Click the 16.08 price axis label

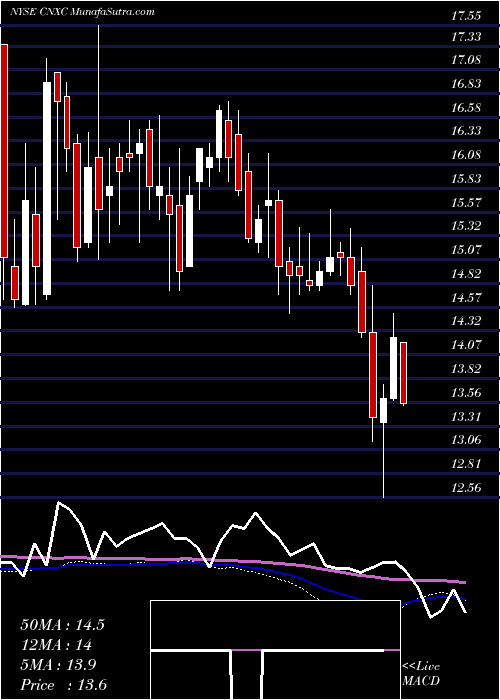pyautogui.click(x=466, y=155)
